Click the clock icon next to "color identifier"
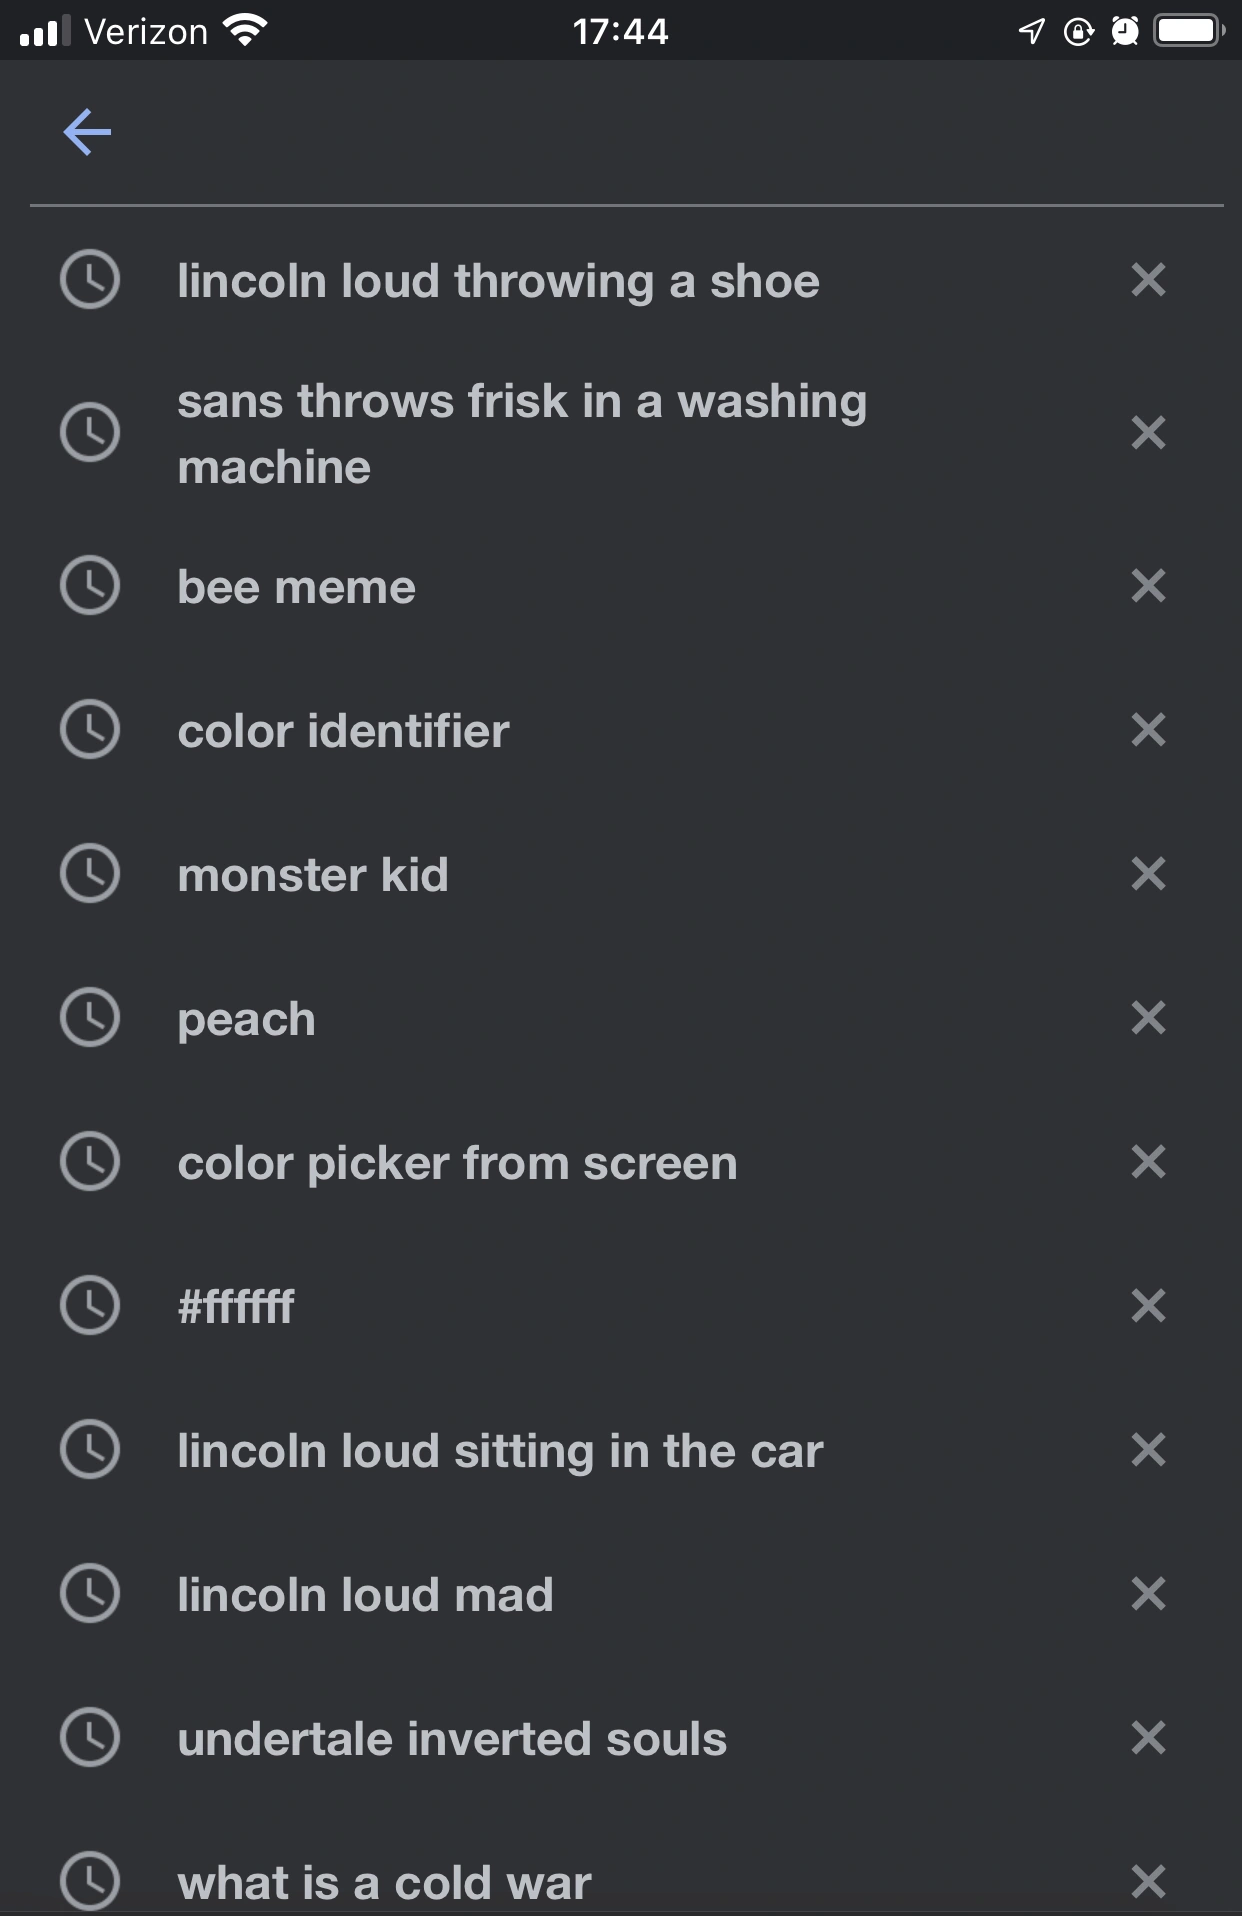1242x1916 pixels. pyautogui.click(x=91, y=730)
